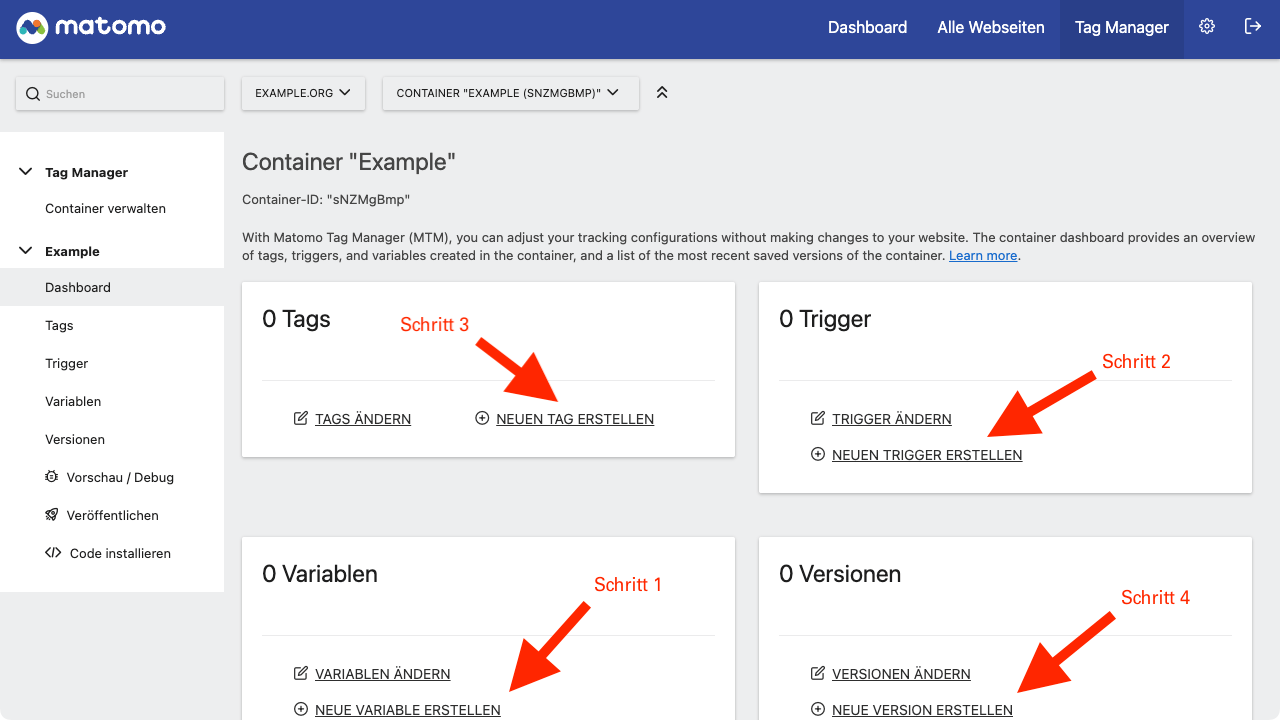Click plus icon beside Neuen Tag erstellen
The width and height of the screenshot is (1280, 720).
click(482, 418)
